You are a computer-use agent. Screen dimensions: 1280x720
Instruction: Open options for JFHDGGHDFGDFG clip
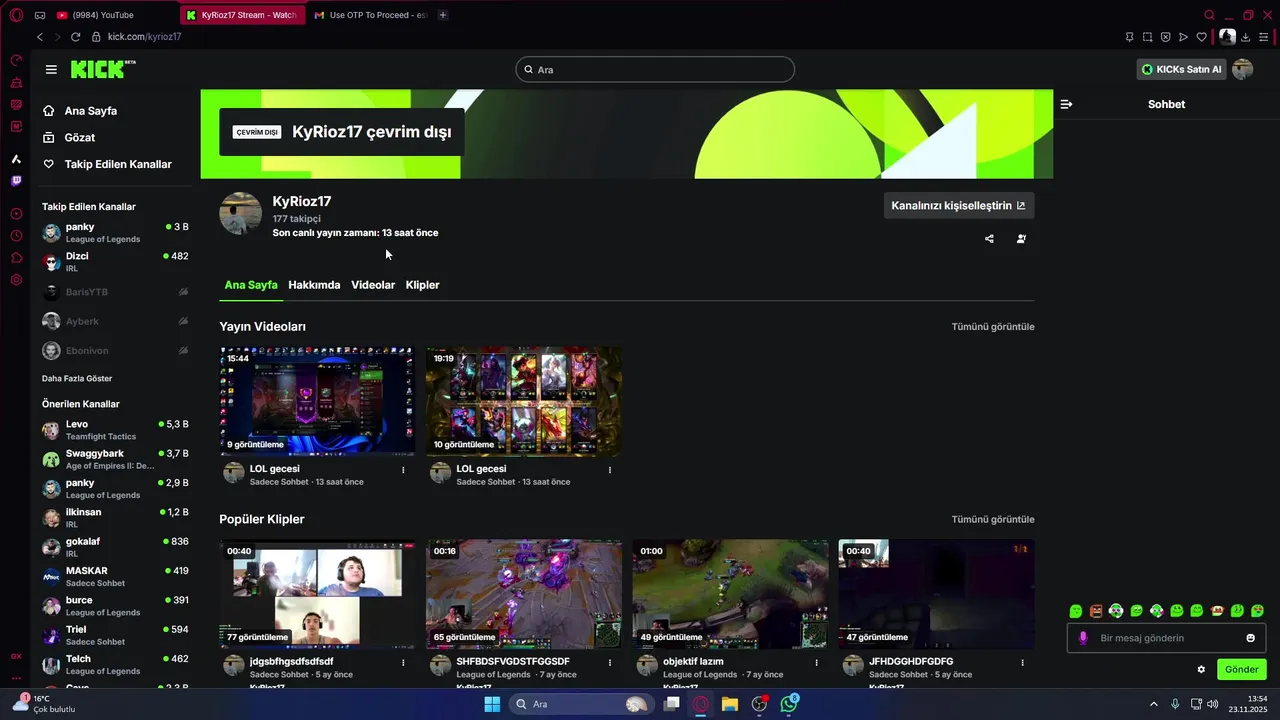[1022, 663]
